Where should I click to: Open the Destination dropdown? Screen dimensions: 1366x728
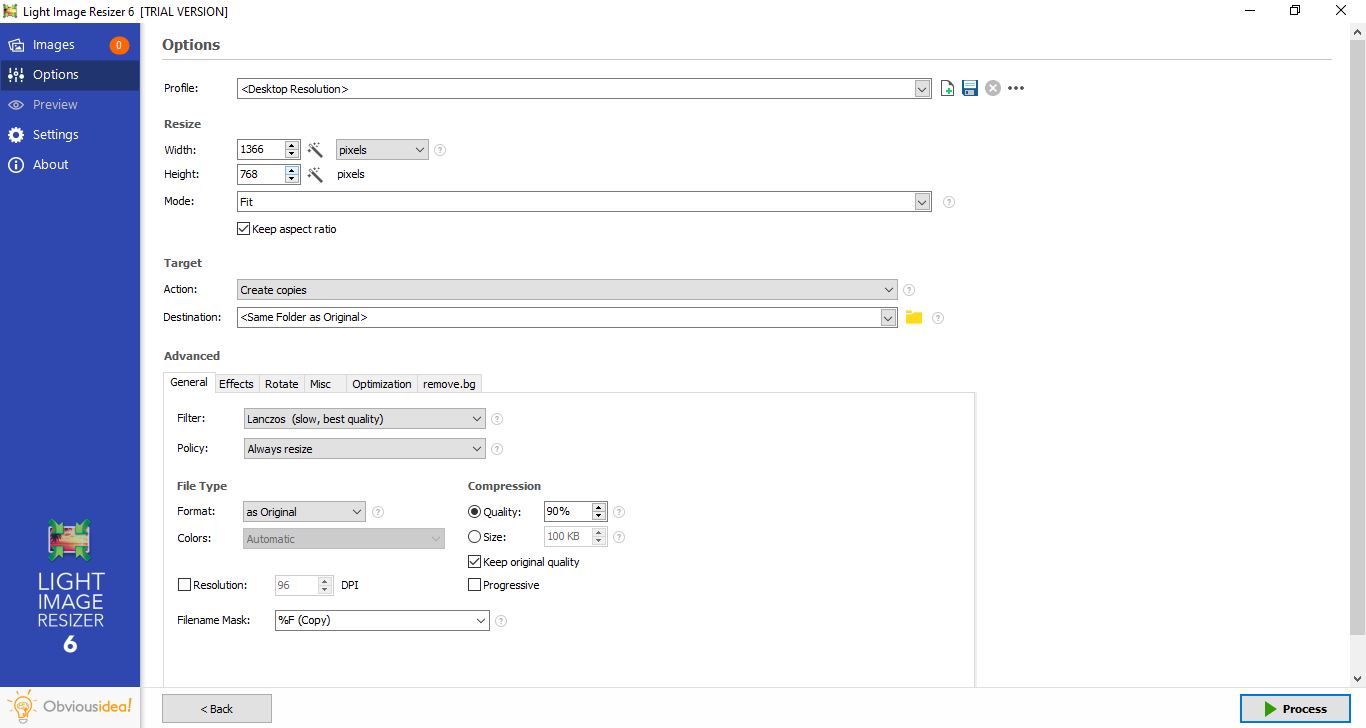coord(567,317)
